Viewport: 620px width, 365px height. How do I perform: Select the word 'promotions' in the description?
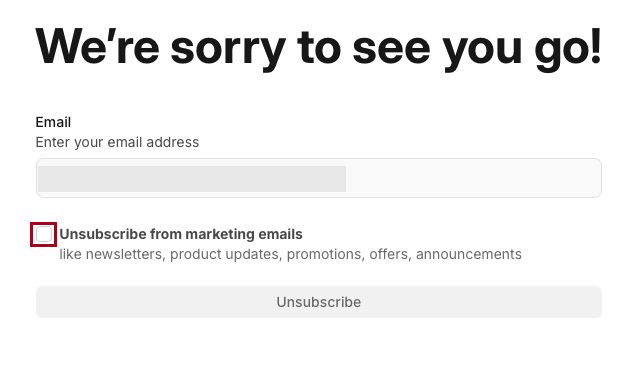coord(324,254)
